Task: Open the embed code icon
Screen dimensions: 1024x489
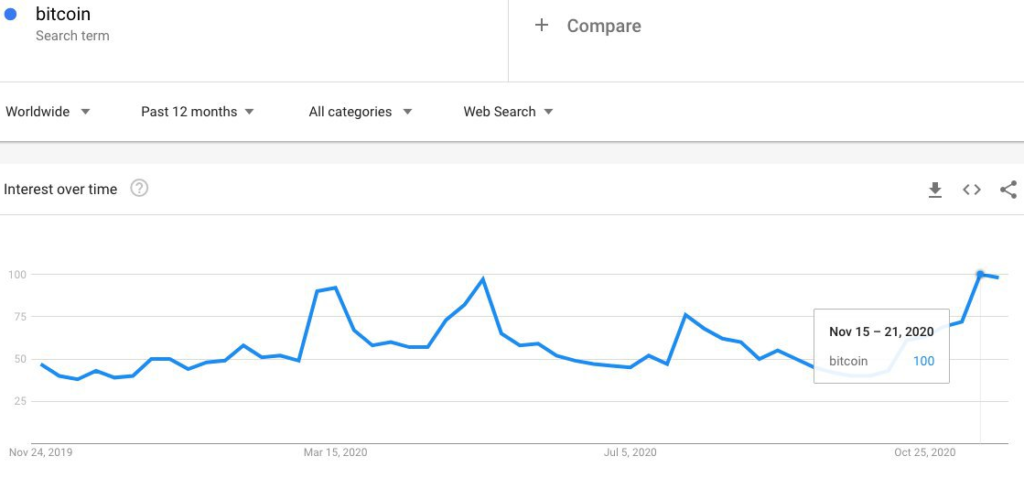Action: [x=972, y=189]
